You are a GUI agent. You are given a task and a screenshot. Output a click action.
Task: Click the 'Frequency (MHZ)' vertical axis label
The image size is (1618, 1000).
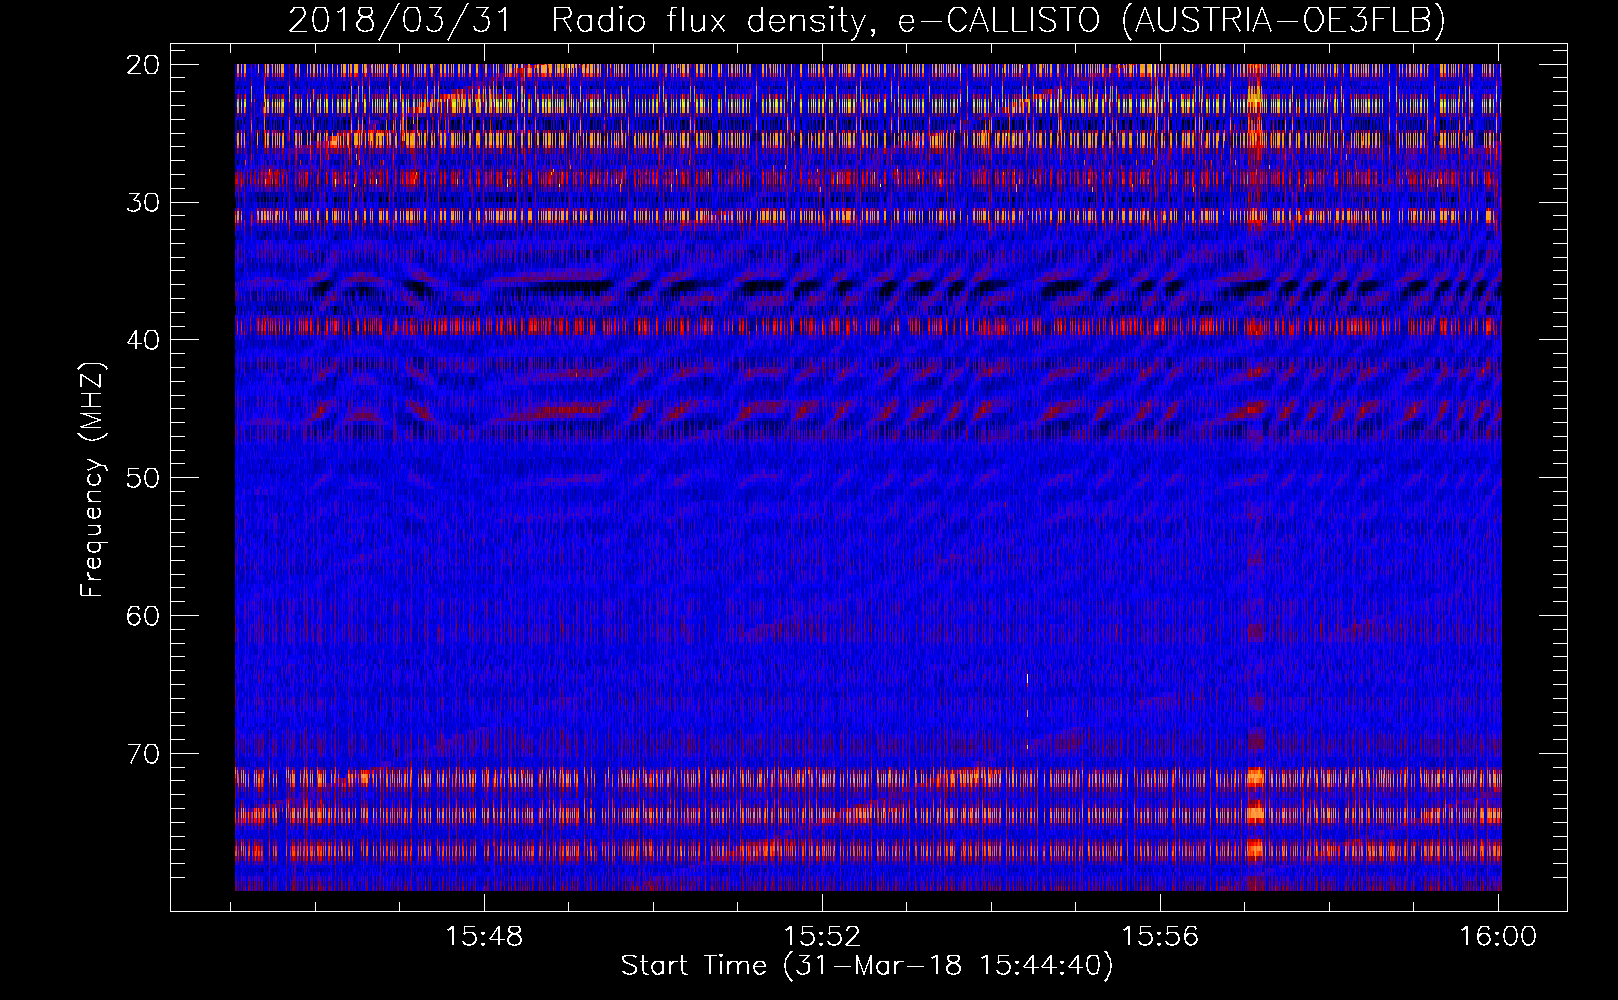(x=92, y=480)
